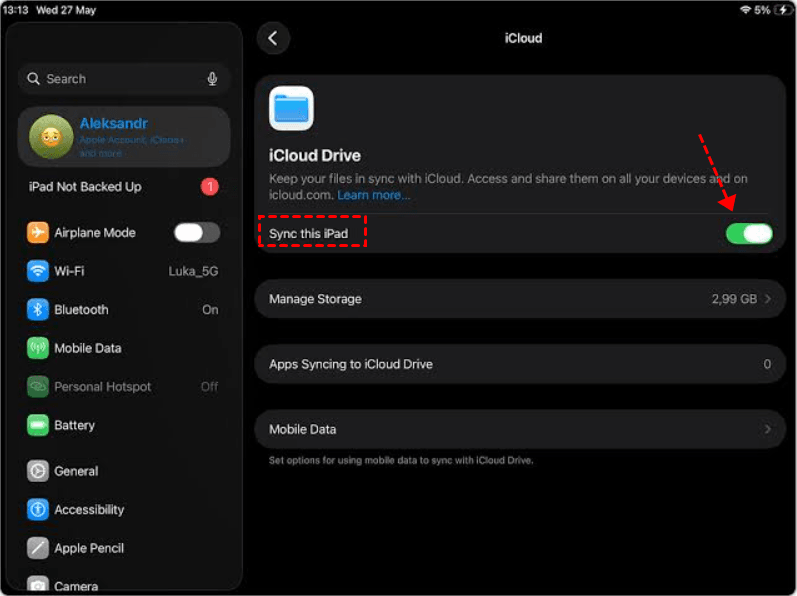This screenshot has width=797, height=596.
Task: Tap the Airplane Mode icon
Action: pos(38,233)
